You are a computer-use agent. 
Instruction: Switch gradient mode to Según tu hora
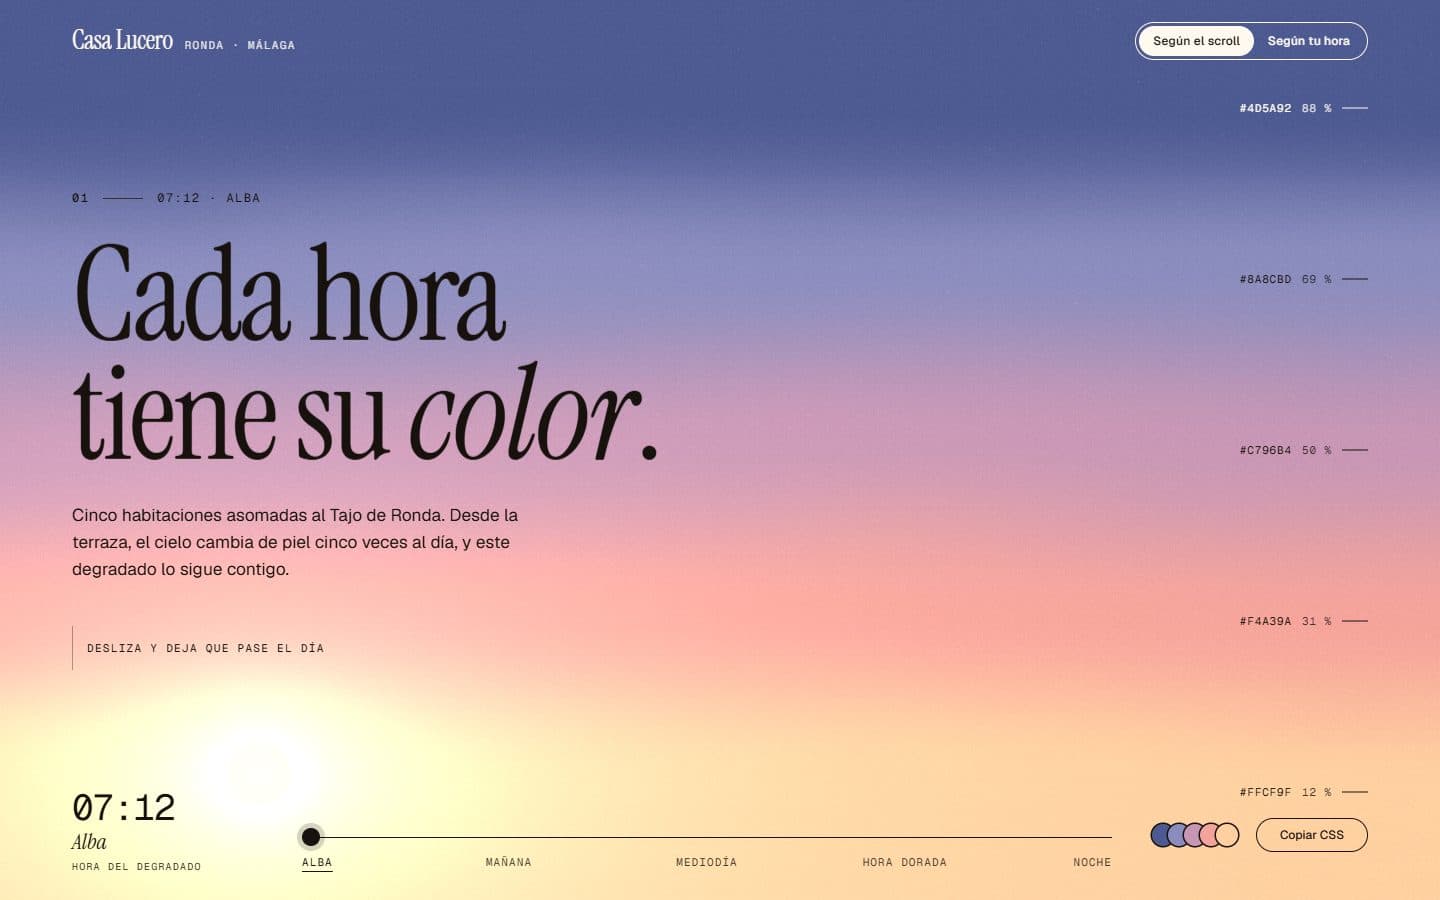click(x=1308, y=41)
